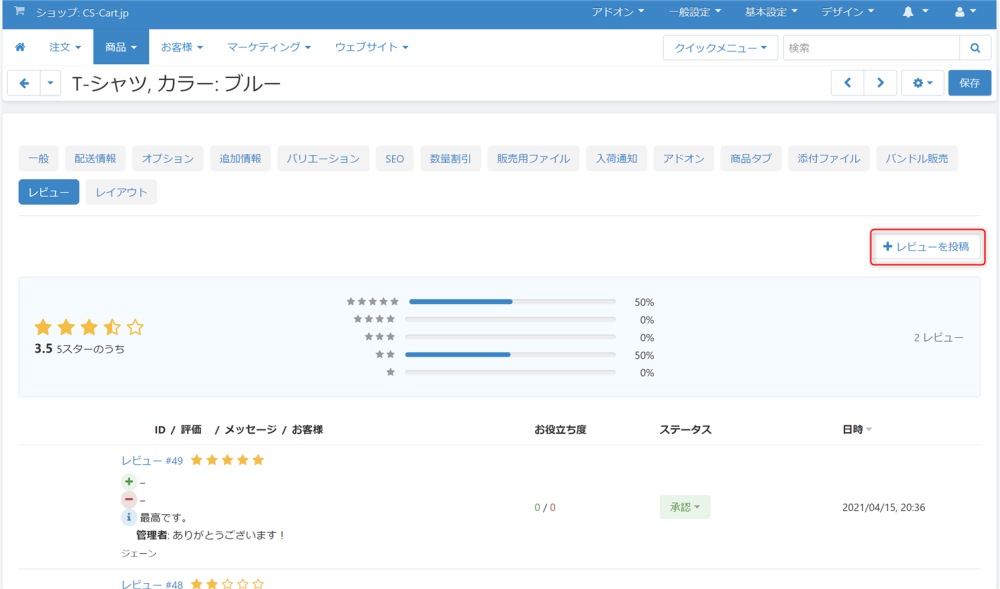Click the home icon in navigation bar
Image resolution: width=1000 pixels, height=589 pixels.
click(x=20, y=47)
